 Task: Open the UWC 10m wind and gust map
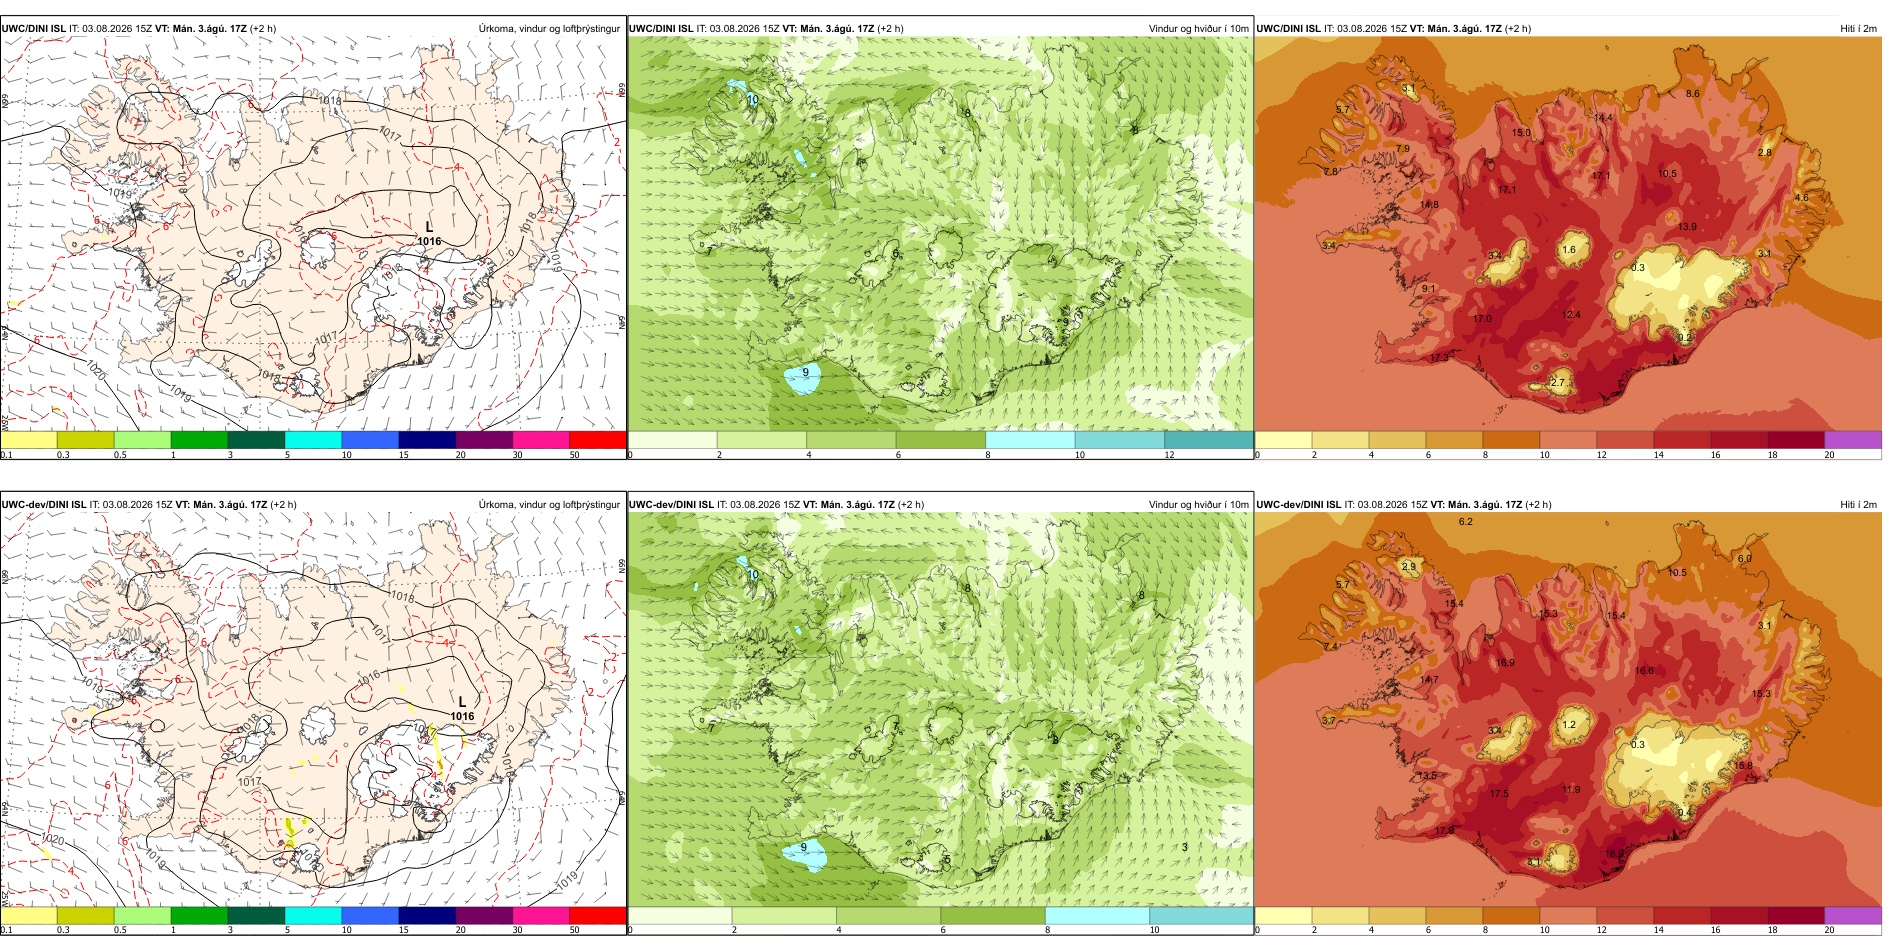940,234
